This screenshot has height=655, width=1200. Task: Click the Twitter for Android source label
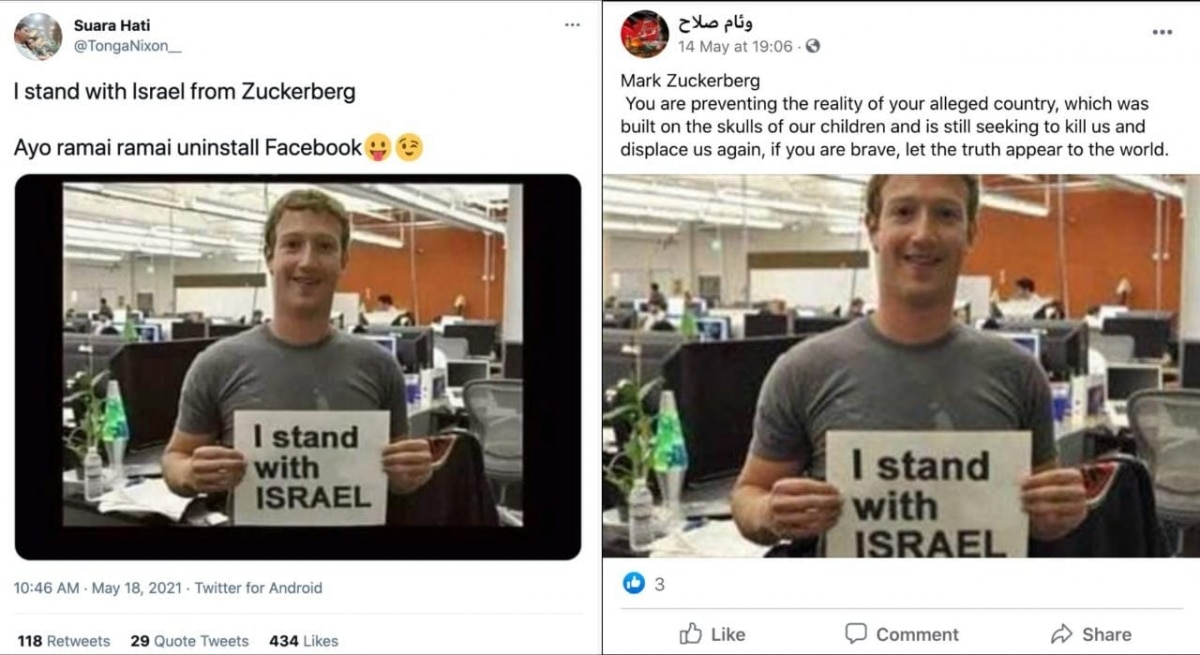[258, 588]
